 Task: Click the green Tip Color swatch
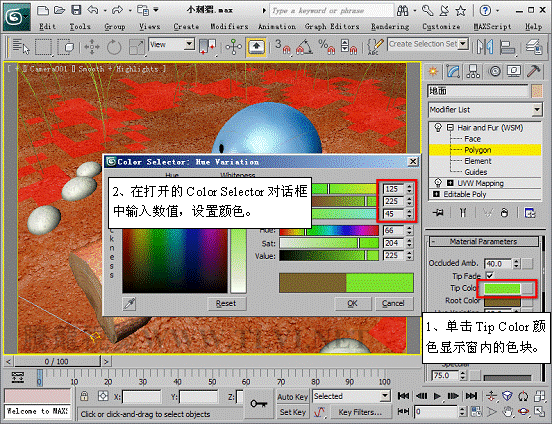(x=502, y=289)
